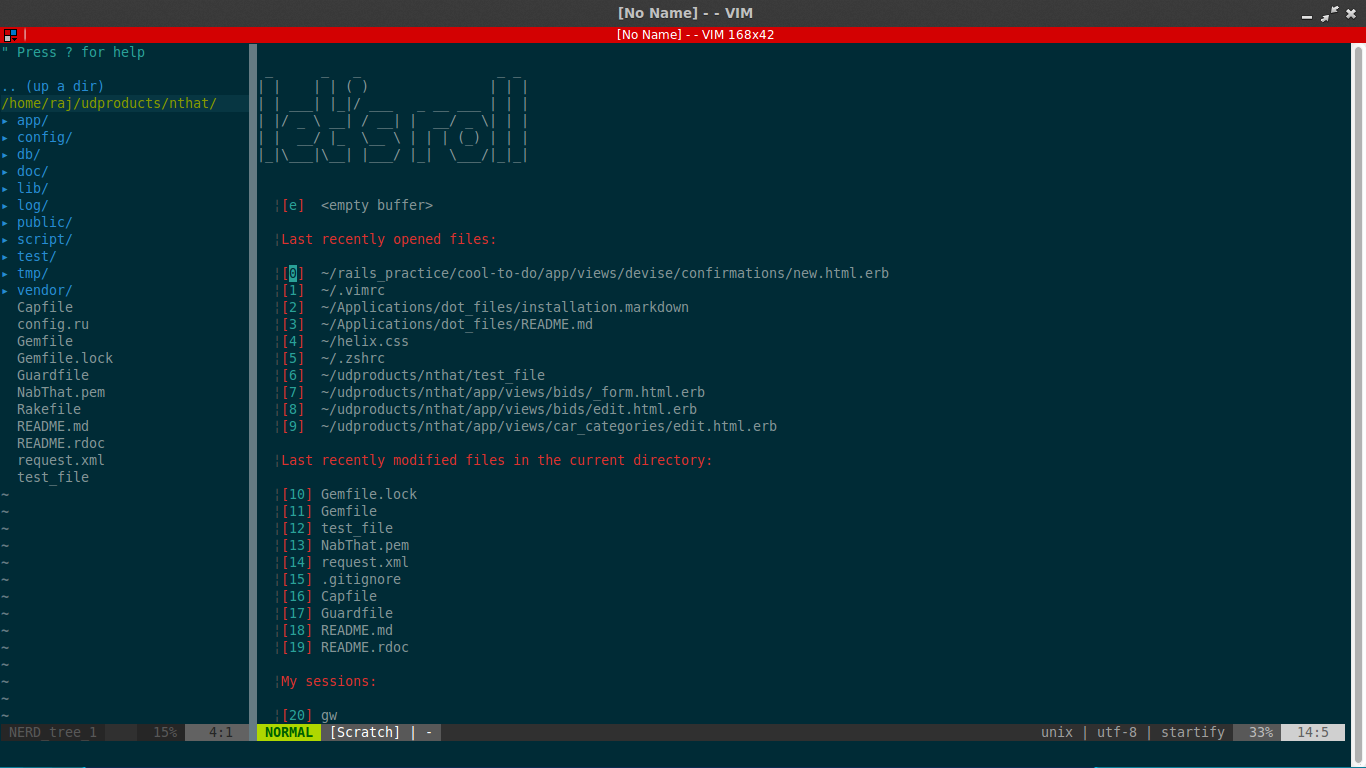Open Capfile in the file tree
1366x768 pixels.
point(45,308)
